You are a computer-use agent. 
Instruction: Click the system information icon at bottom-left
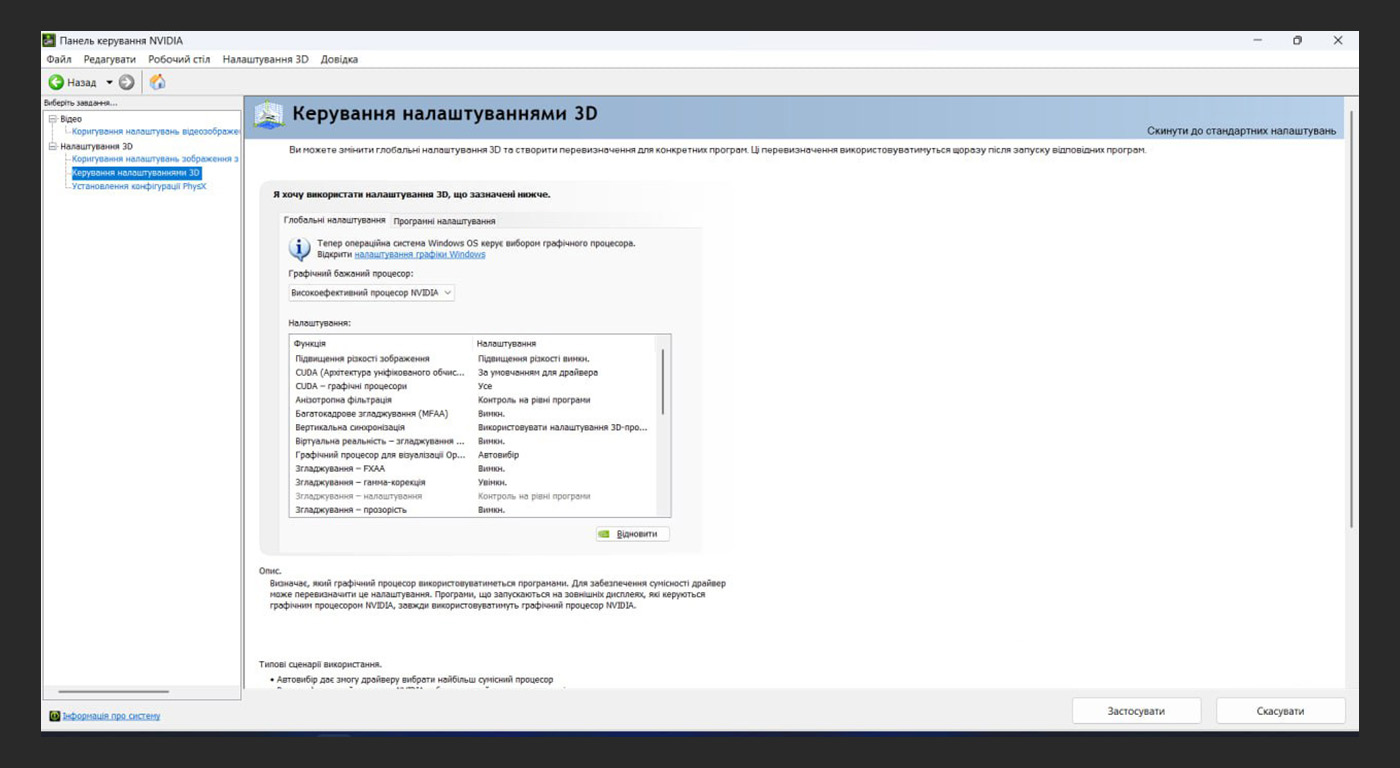(55, 716)
